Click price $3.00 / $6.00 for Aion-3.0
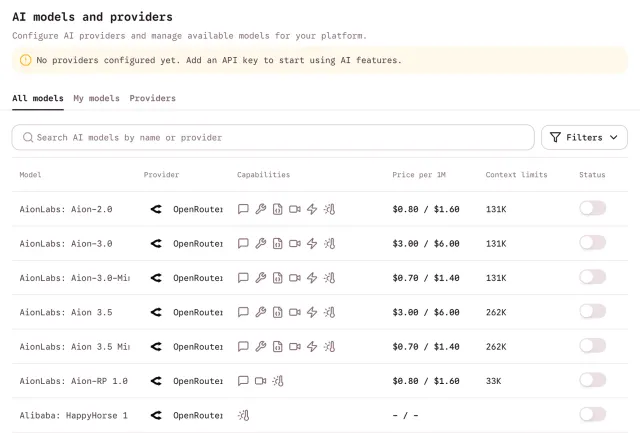Viewport: 640px width, 433px height. [426, 244]
